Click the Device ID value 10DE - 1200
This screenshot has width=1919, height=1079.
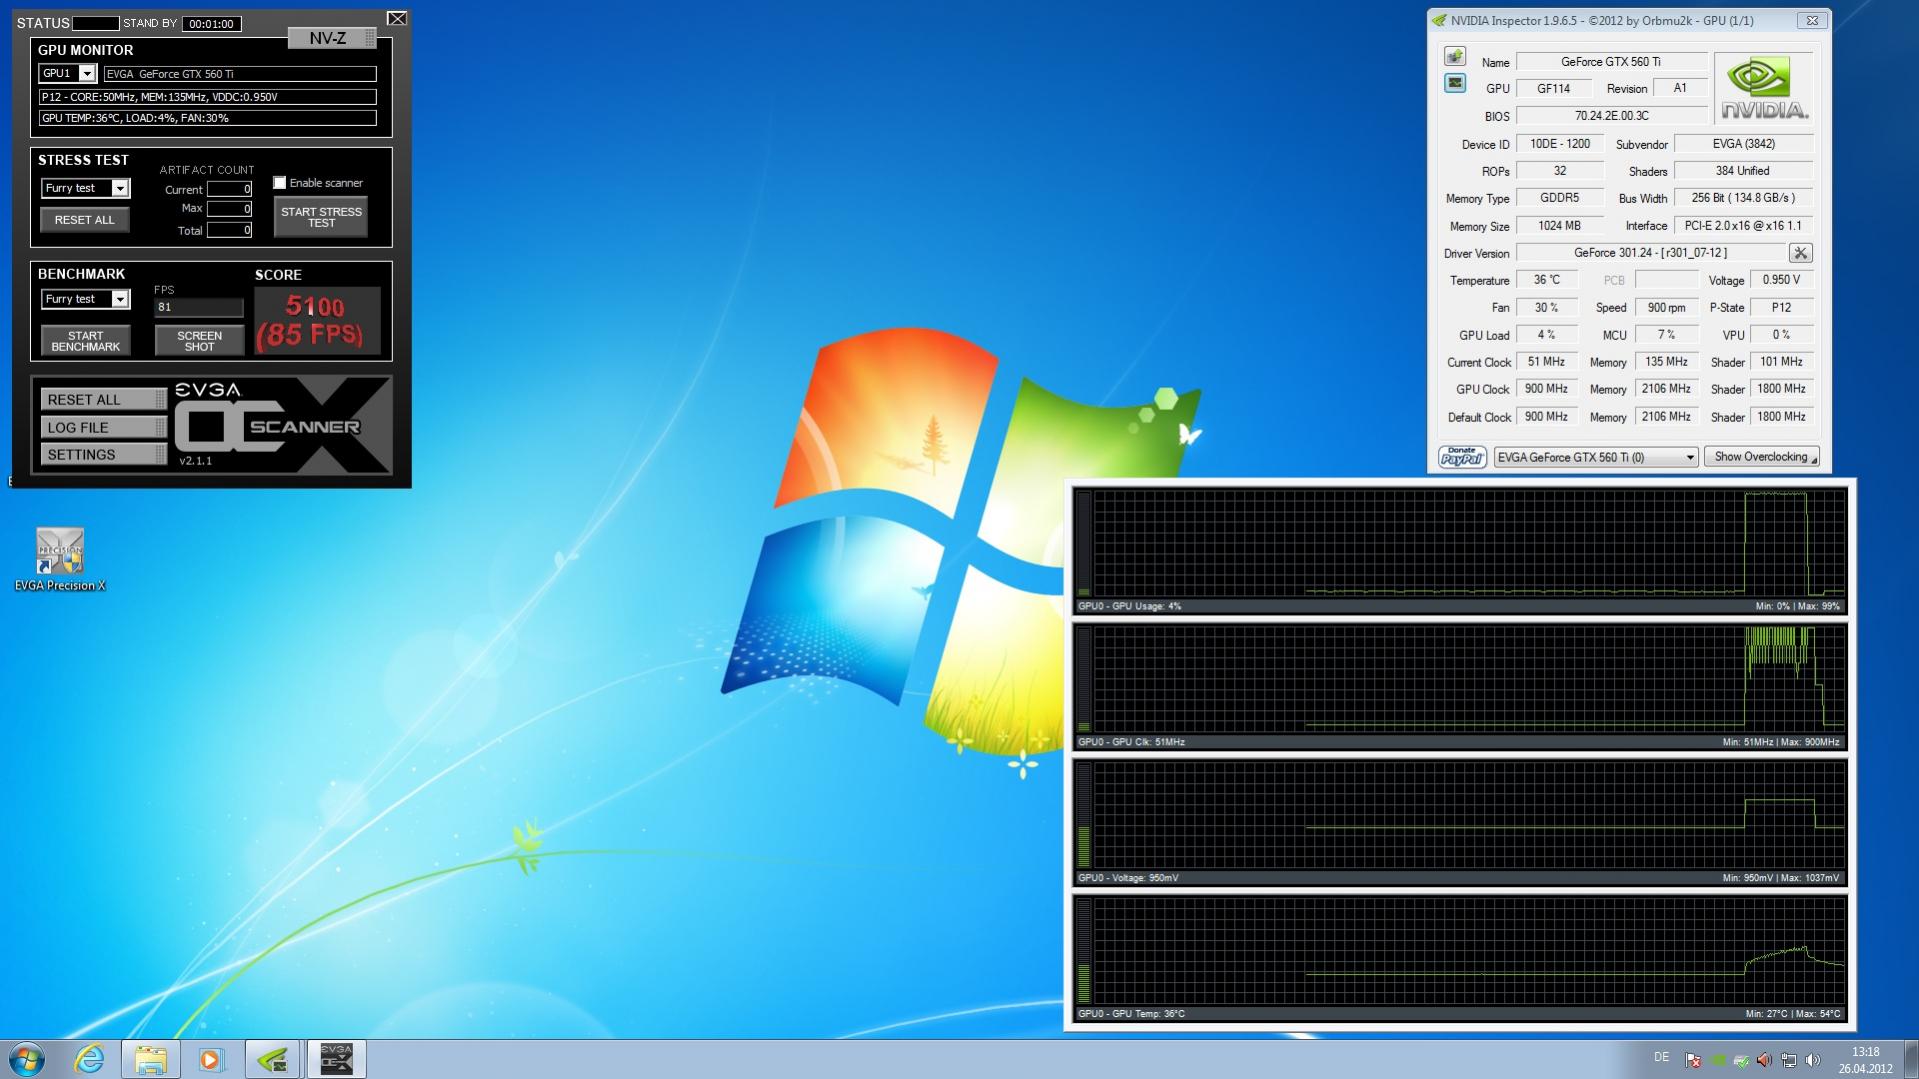pos(1560,144)
